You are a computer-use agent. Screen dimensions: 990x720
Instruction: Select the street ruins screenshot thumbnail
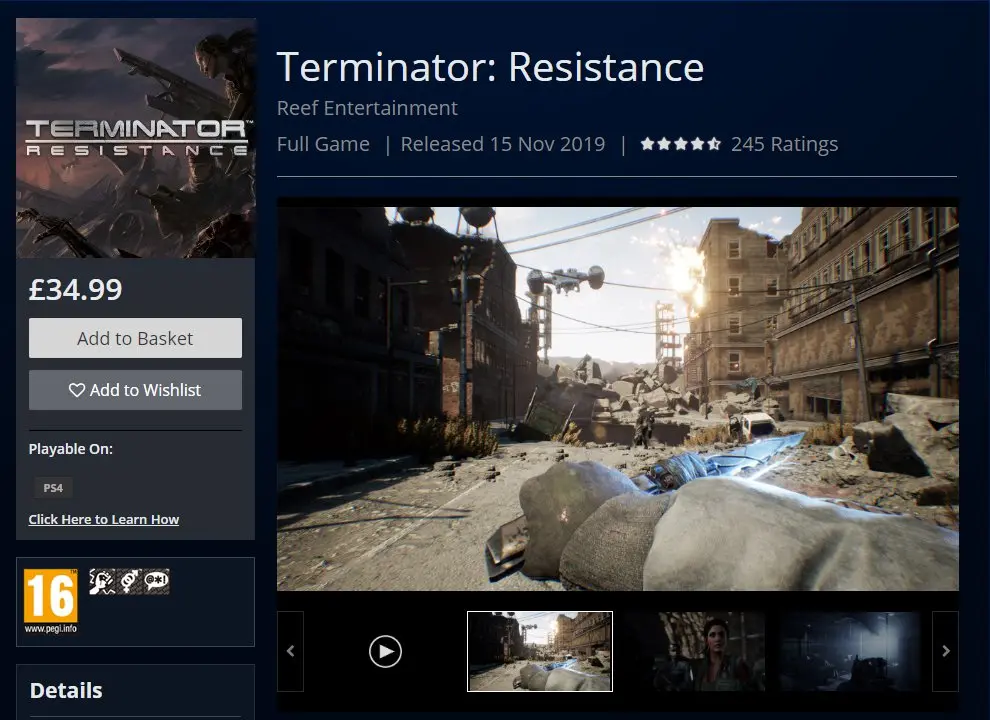(540, 652)
